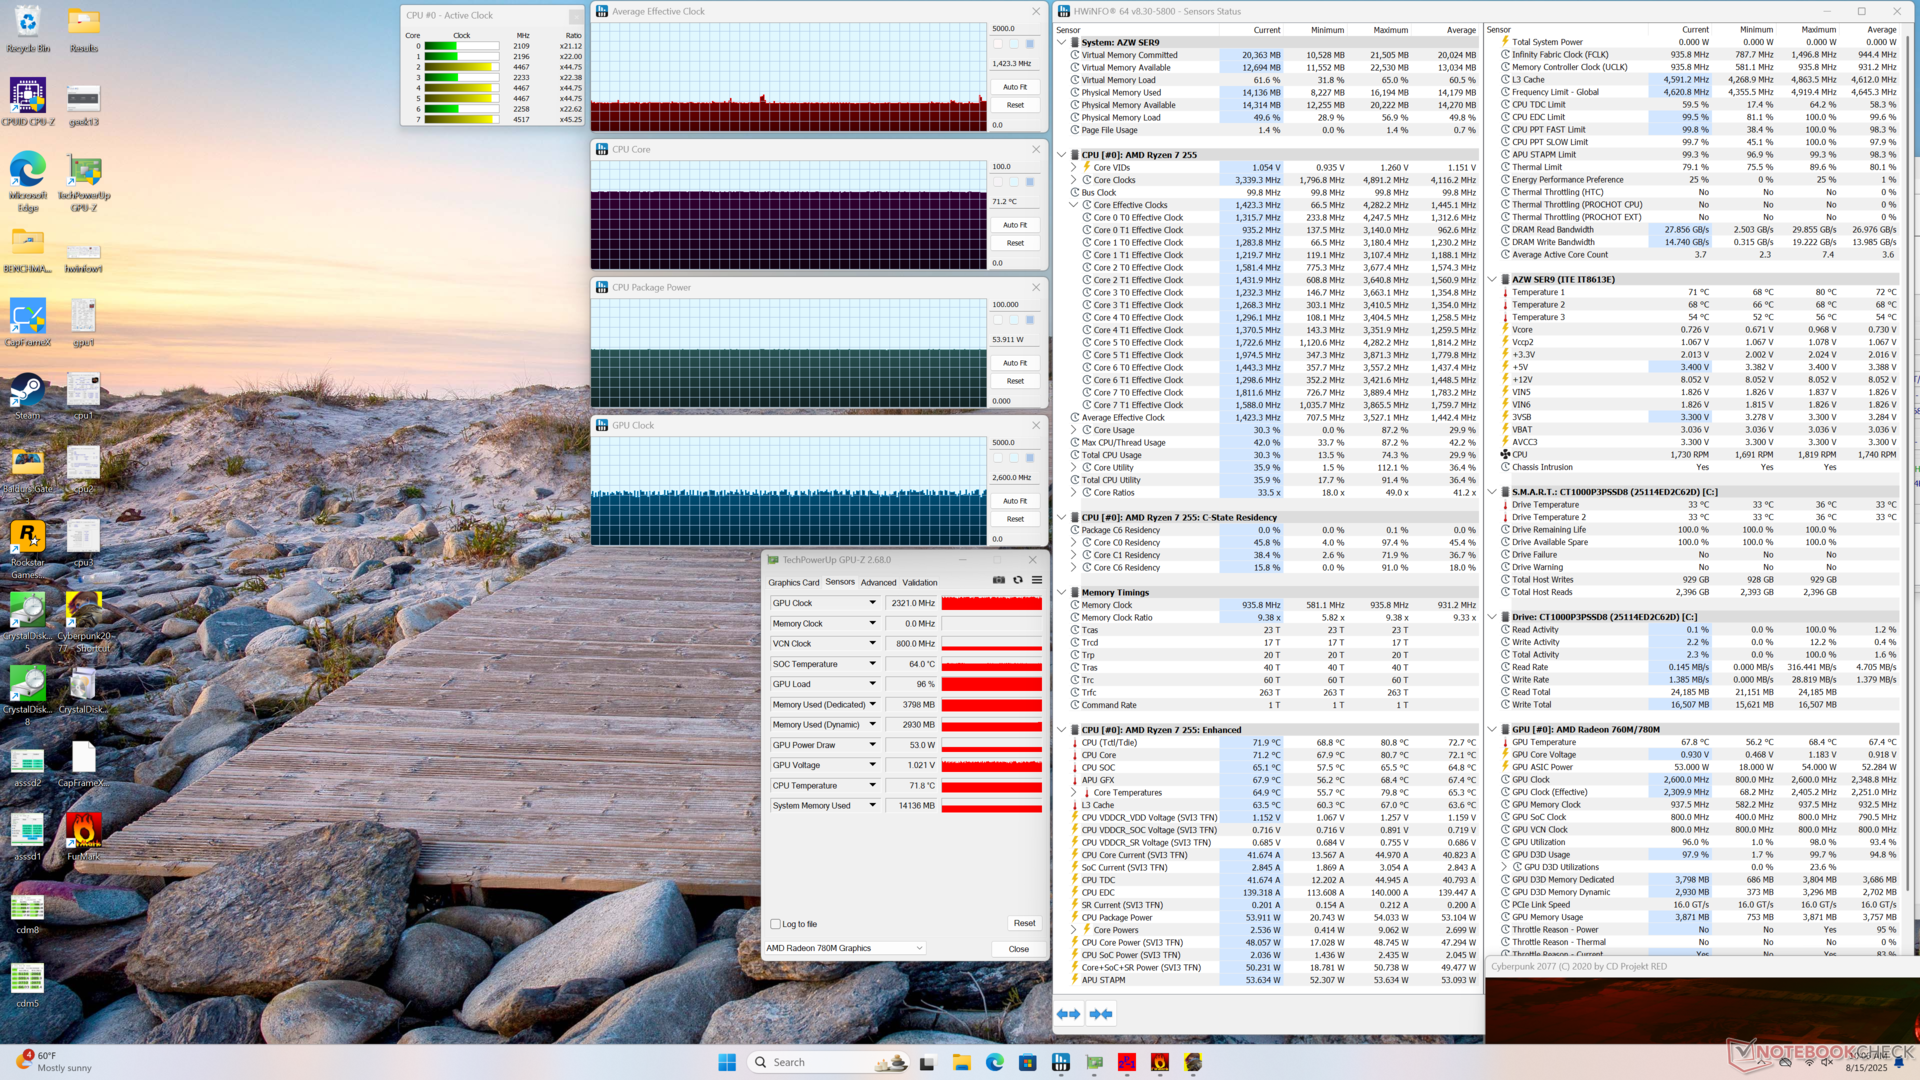1920x1080 pixels.
Task: Click the Maximum column header in HWiNFO left panel
Action: pyautogui.click(x=1390, y=30)
